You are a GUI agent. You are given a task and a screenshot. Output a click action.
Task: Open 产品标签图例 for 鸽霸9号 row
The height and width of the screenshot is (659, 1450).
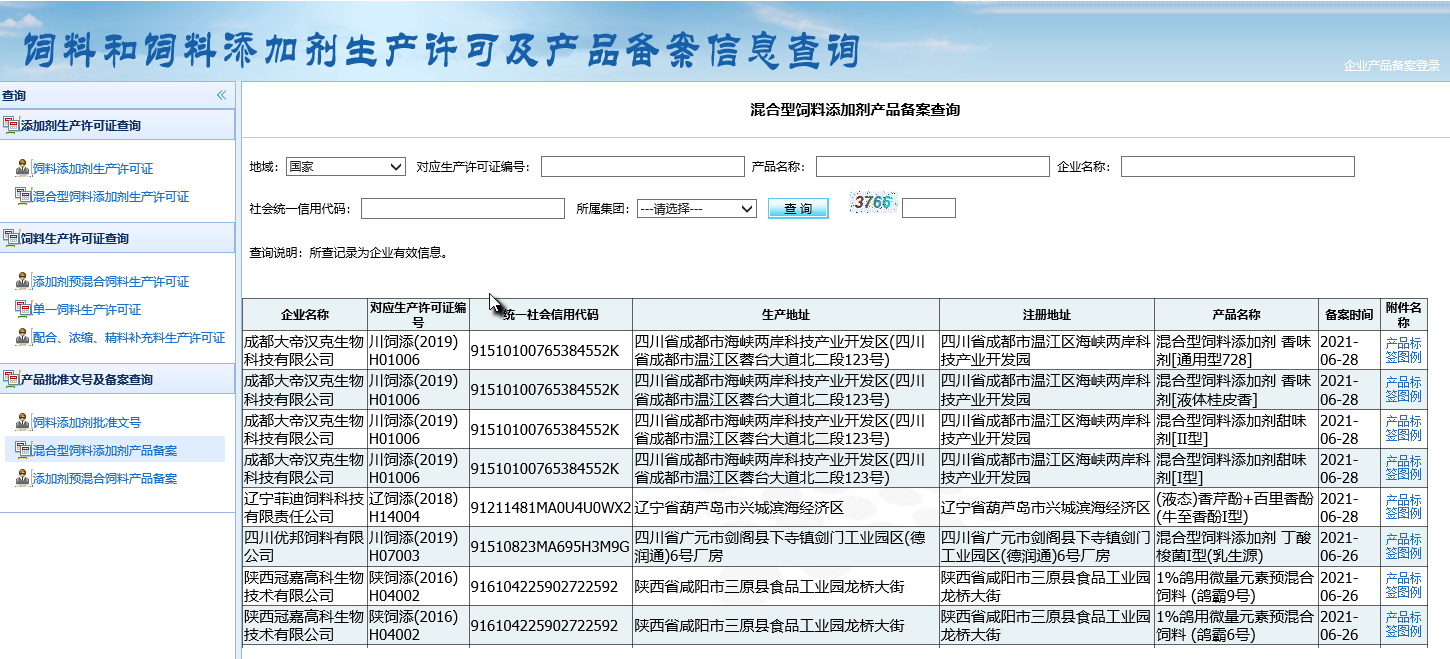pyautogui.click(x=1403, y=586)
